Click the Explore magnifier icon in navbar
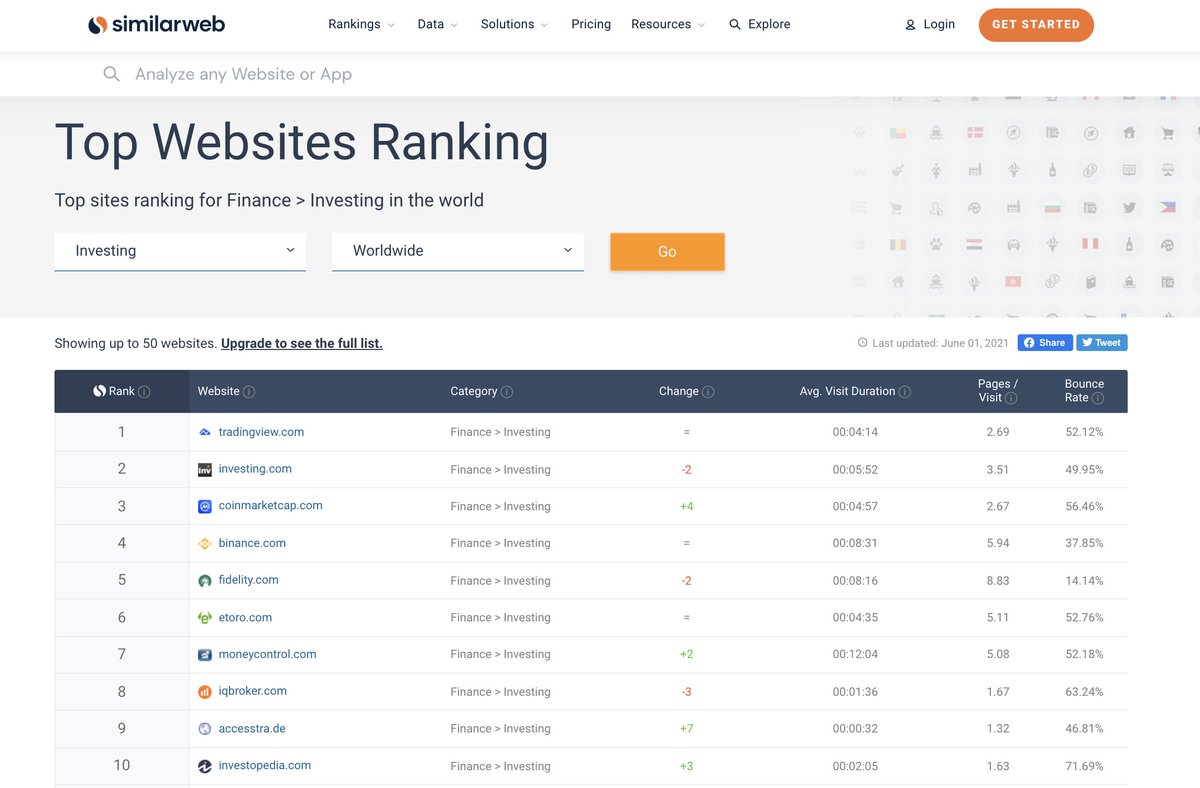This screenshot has height=788, width=1200. point(735,25)
